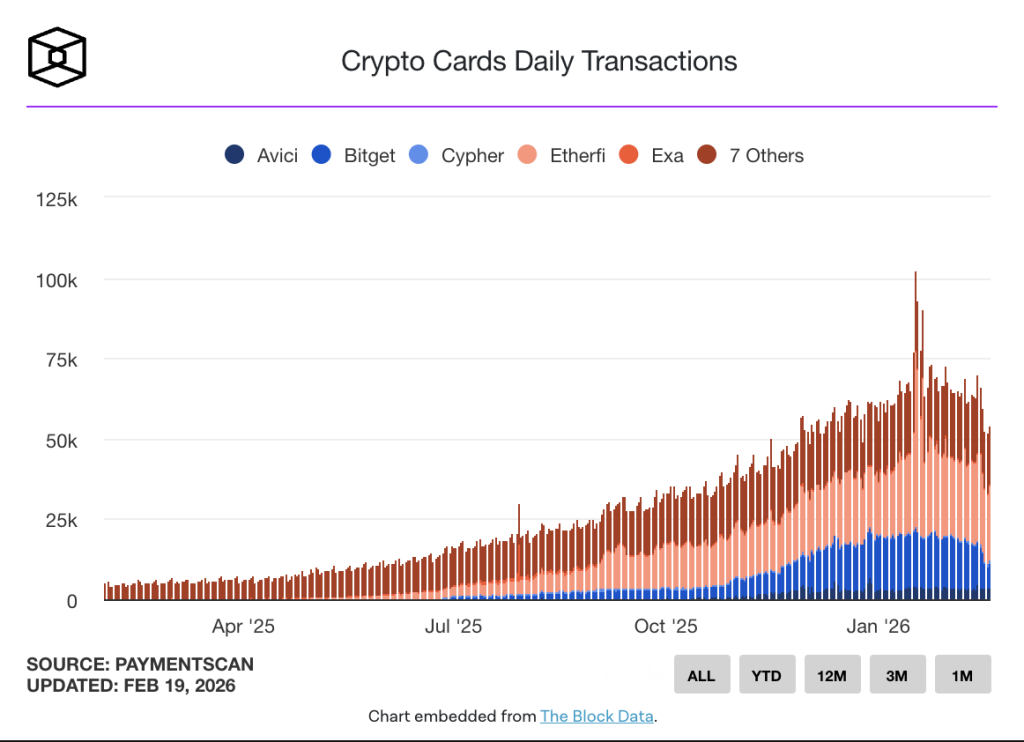Click the Avici legend color dot
This screenshot has width=1024, height=742.
coord(232,155)
